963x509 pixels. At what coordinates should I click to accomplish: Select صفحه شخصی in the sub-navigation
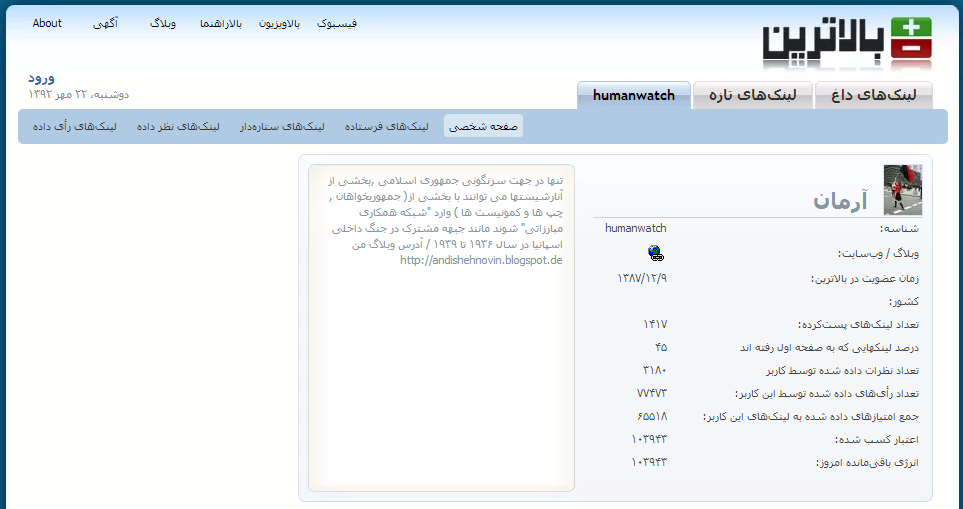(483, 127)
